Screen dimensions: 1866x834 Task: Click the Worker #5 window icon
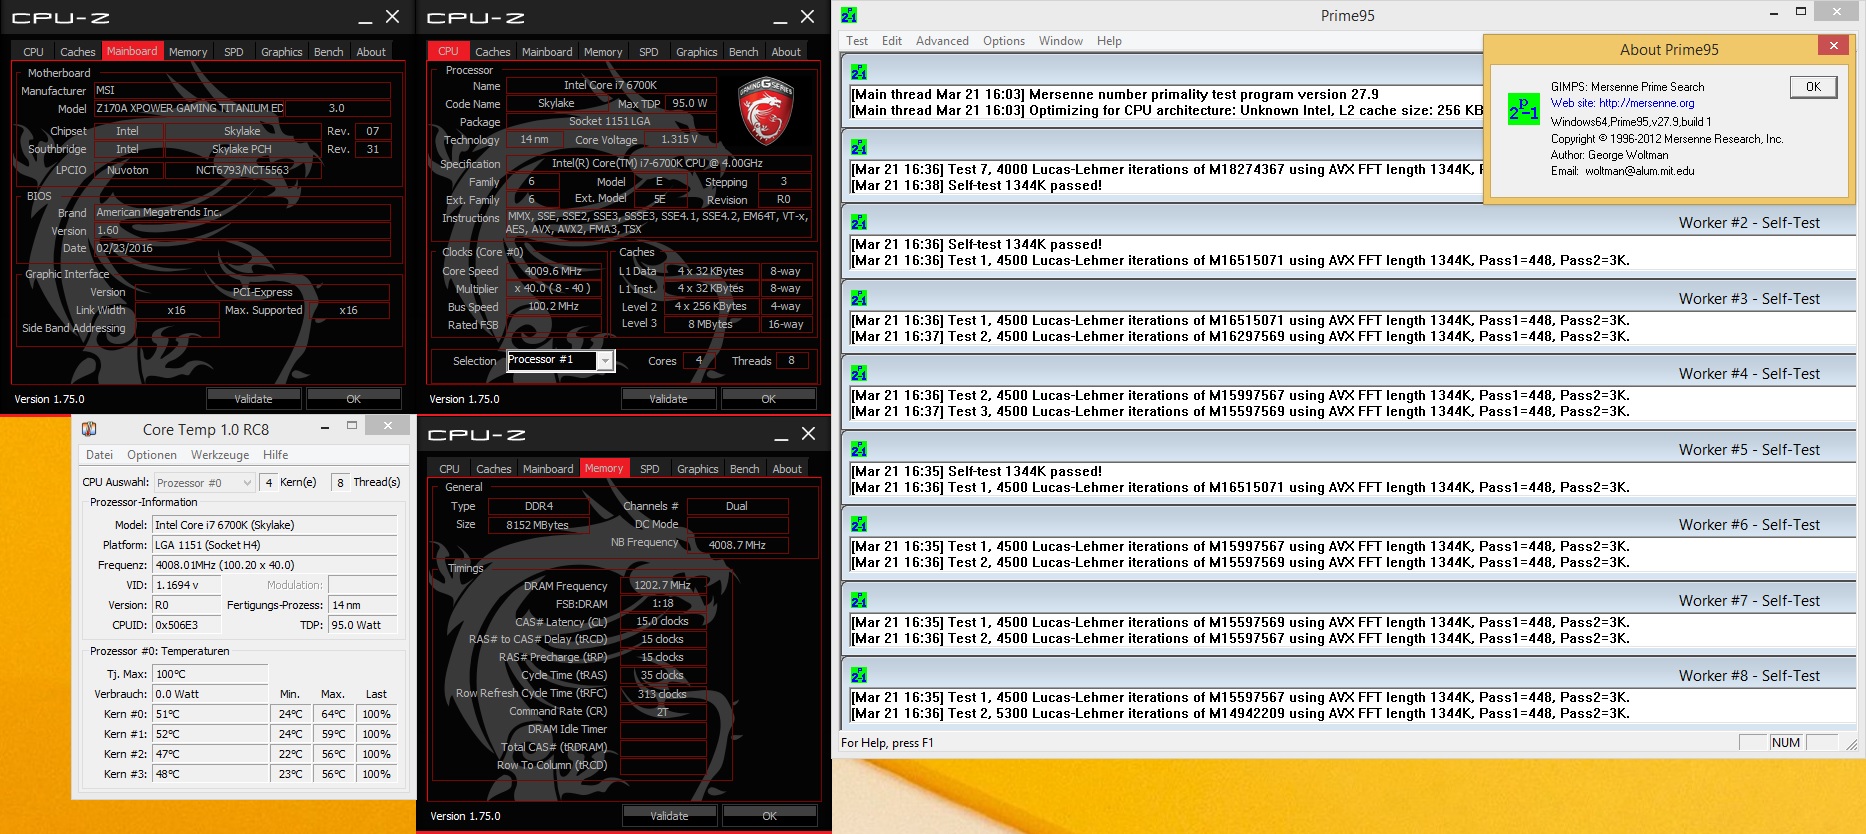click(859, 449)
